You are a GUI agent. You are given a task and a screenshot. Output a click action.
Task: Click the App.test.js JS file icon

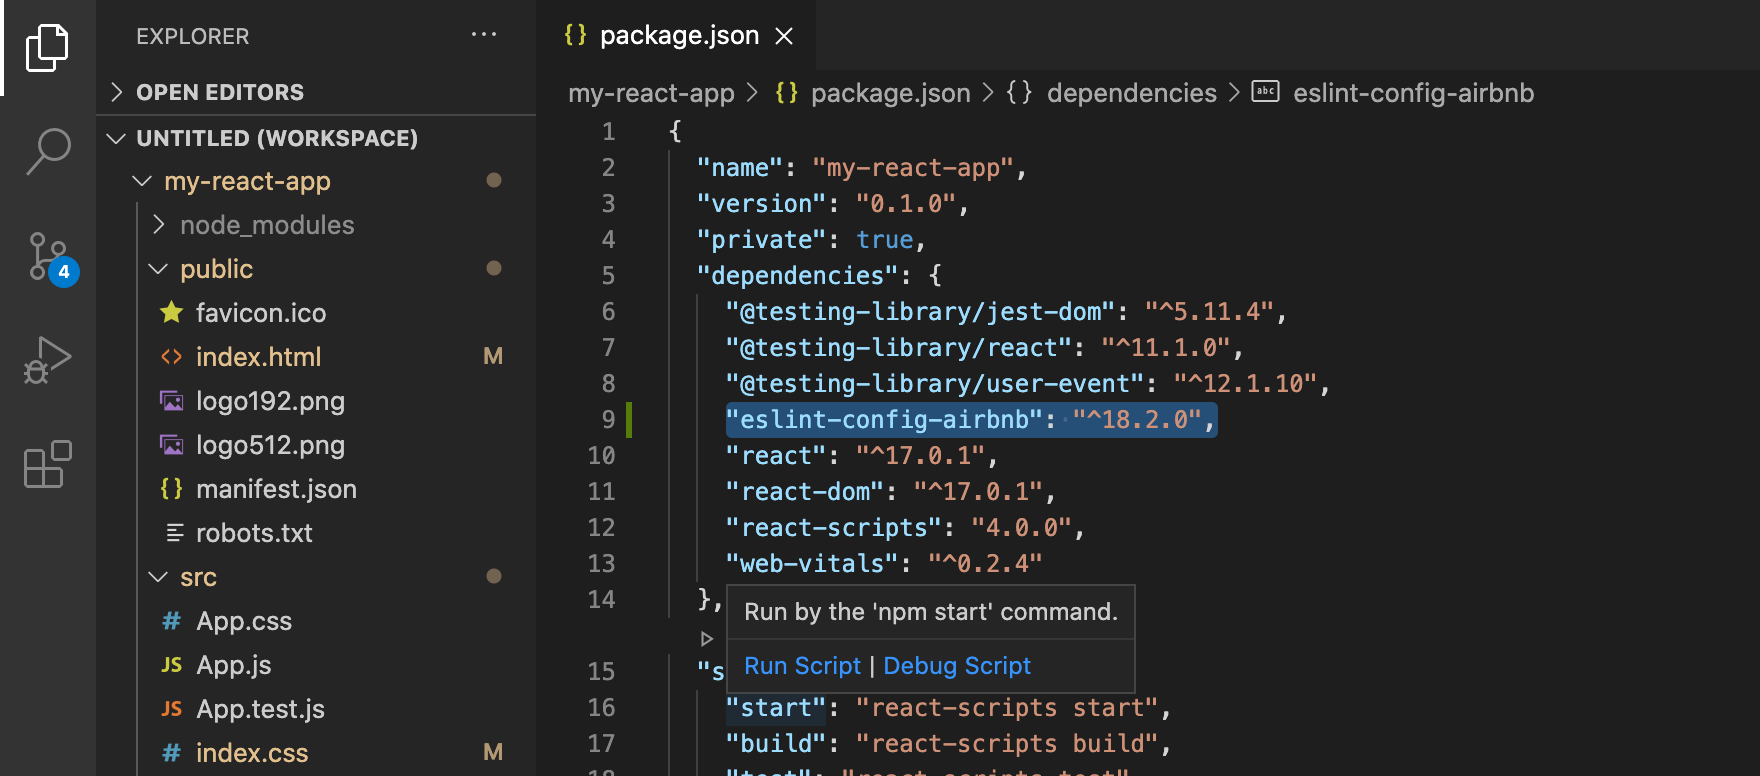click(x=172, y=709)
